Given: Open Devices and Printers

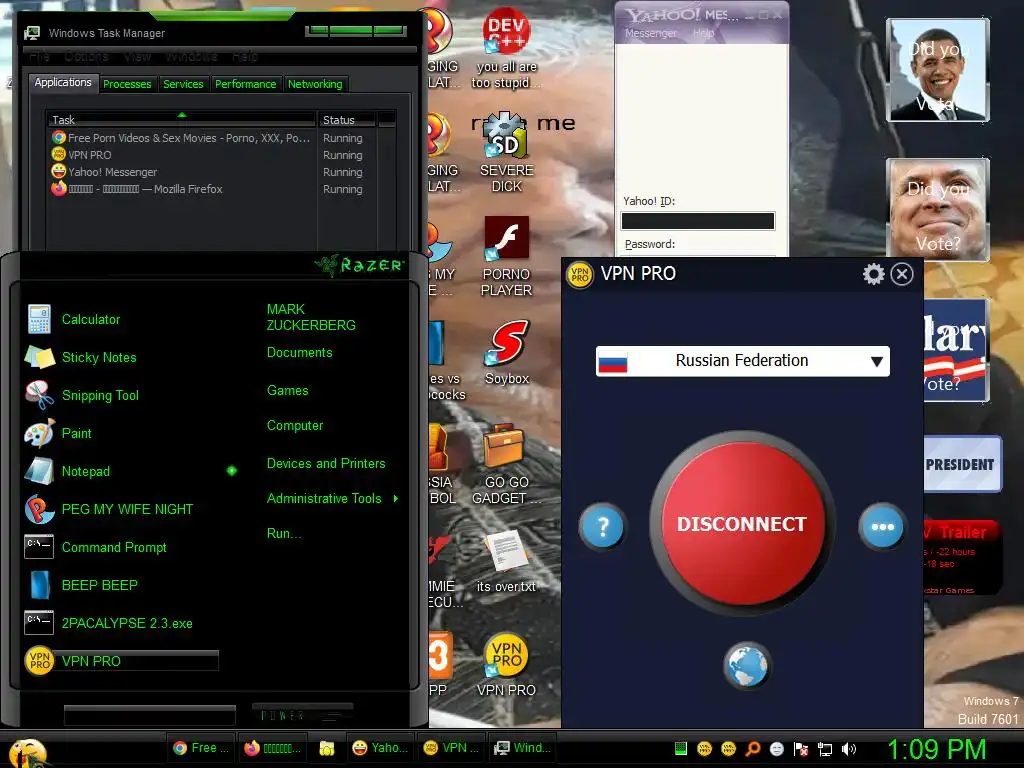Looking at the screenshot, I should pos(326,464).
